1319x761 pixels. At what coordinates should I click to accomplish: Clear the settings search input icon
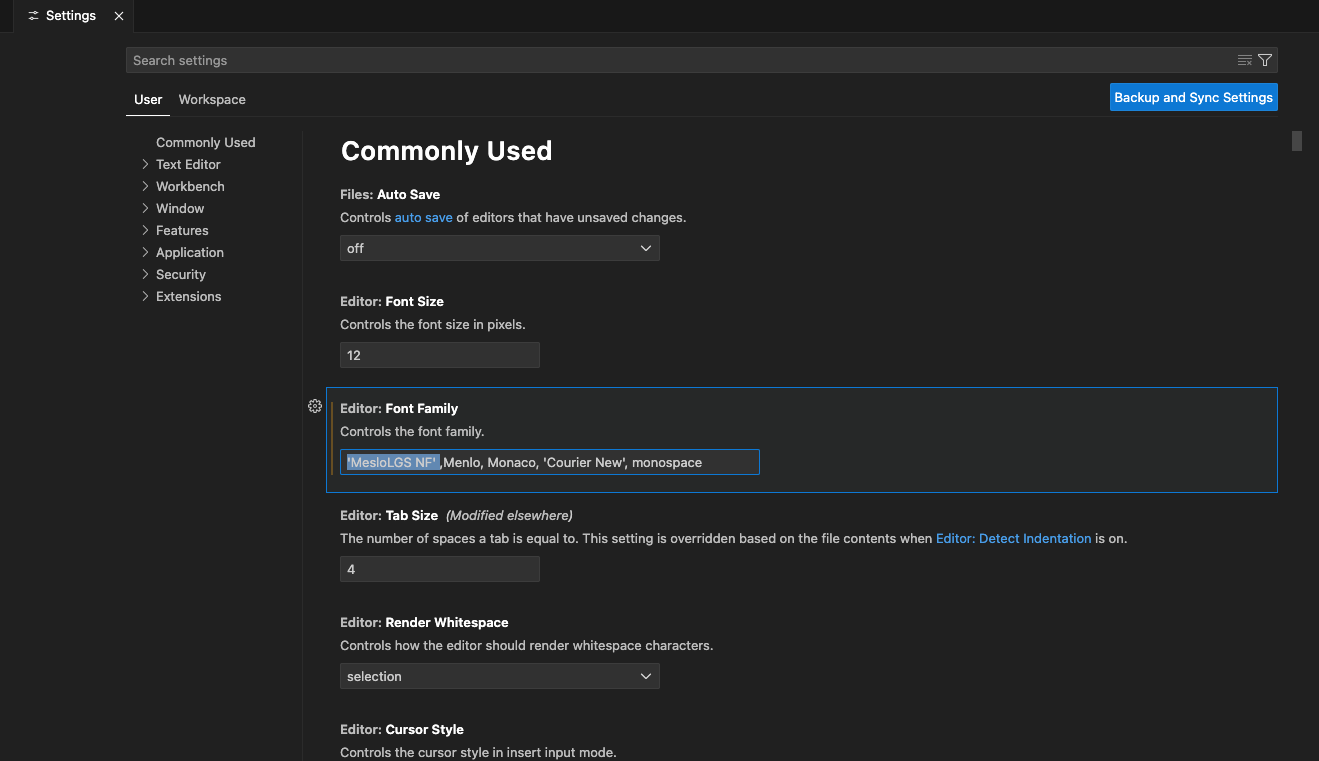pos(1245,60)
